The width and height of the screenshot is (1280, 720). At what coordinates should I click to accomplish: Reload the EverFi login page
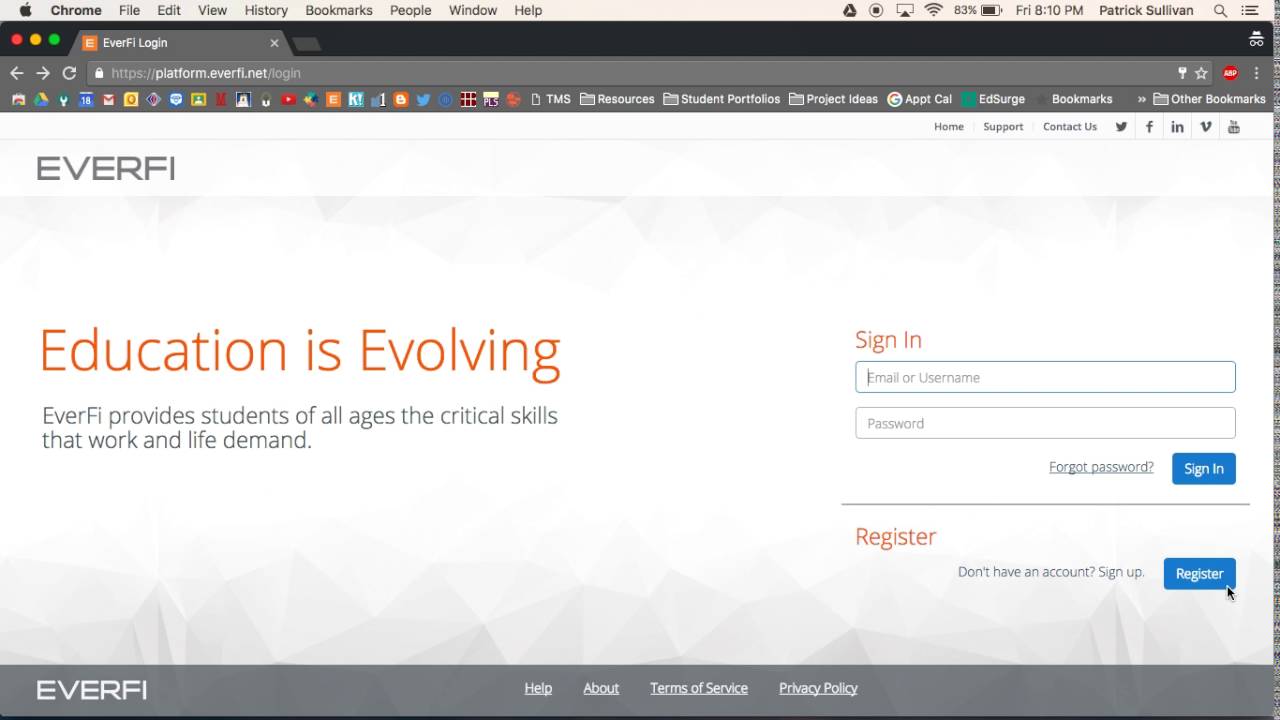69,73
